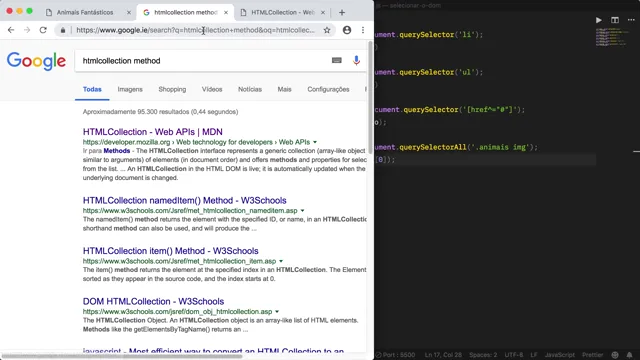
Task: Switch to Animais Fantásticos tab
Action: (x=85, y=13)
